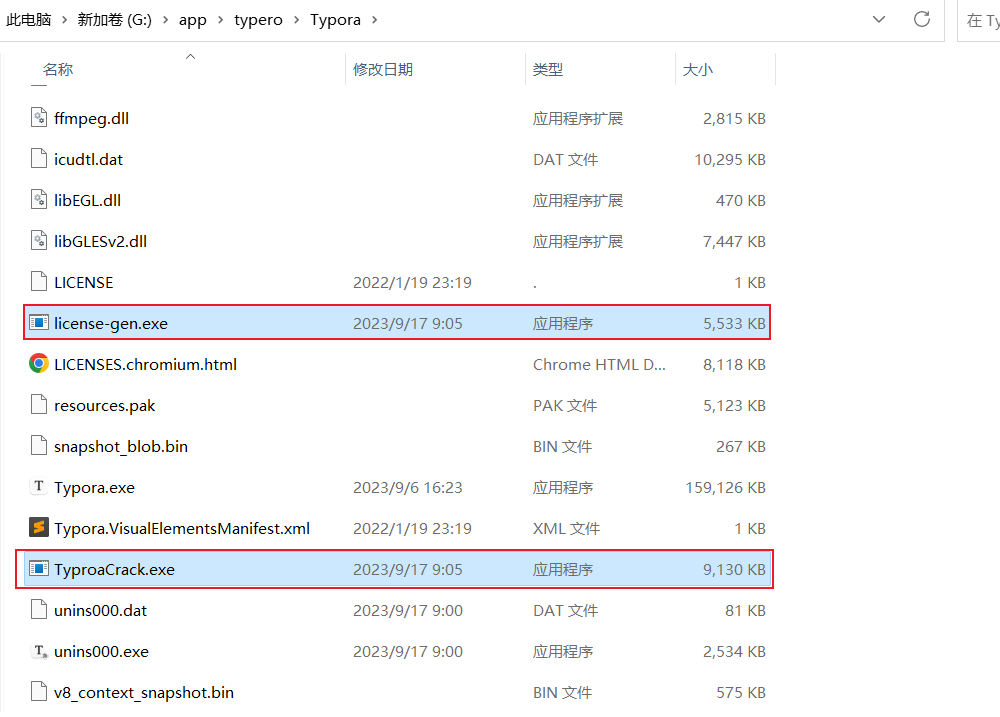Expand the chevron after Typora breadcrumb

point(373,20)
